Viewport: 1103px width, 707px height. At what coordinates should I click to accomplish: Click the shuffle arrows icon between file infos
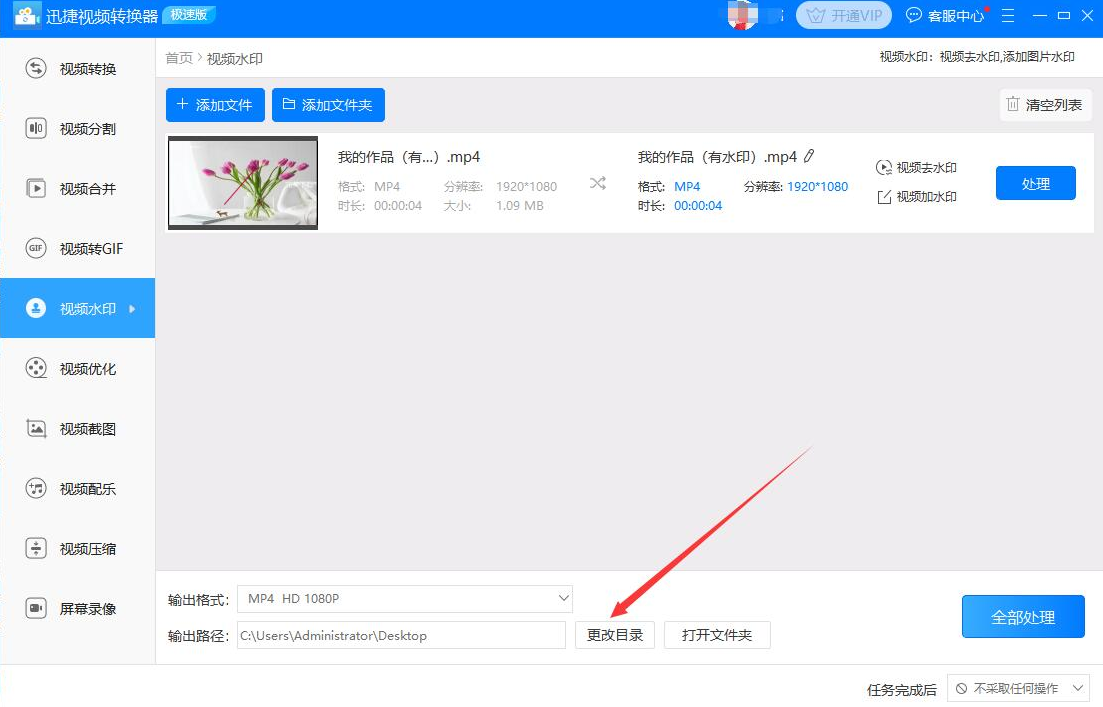598,184
